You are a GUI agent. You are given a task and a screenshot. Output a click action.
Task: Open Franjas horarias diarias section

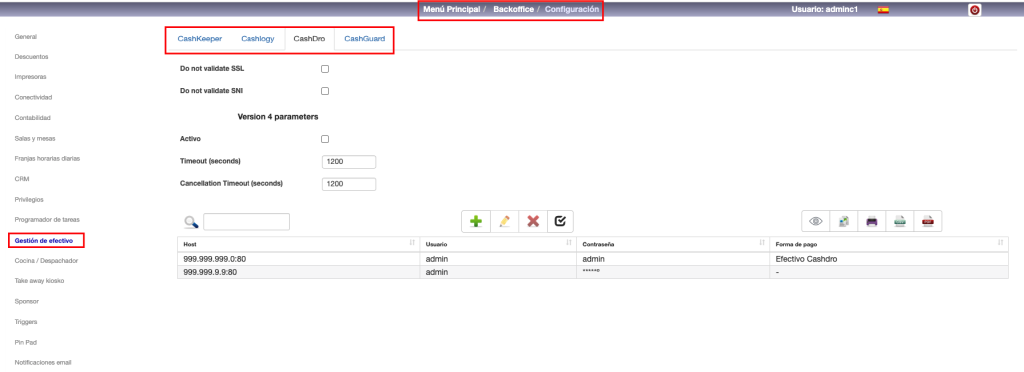tap(47, 159)
